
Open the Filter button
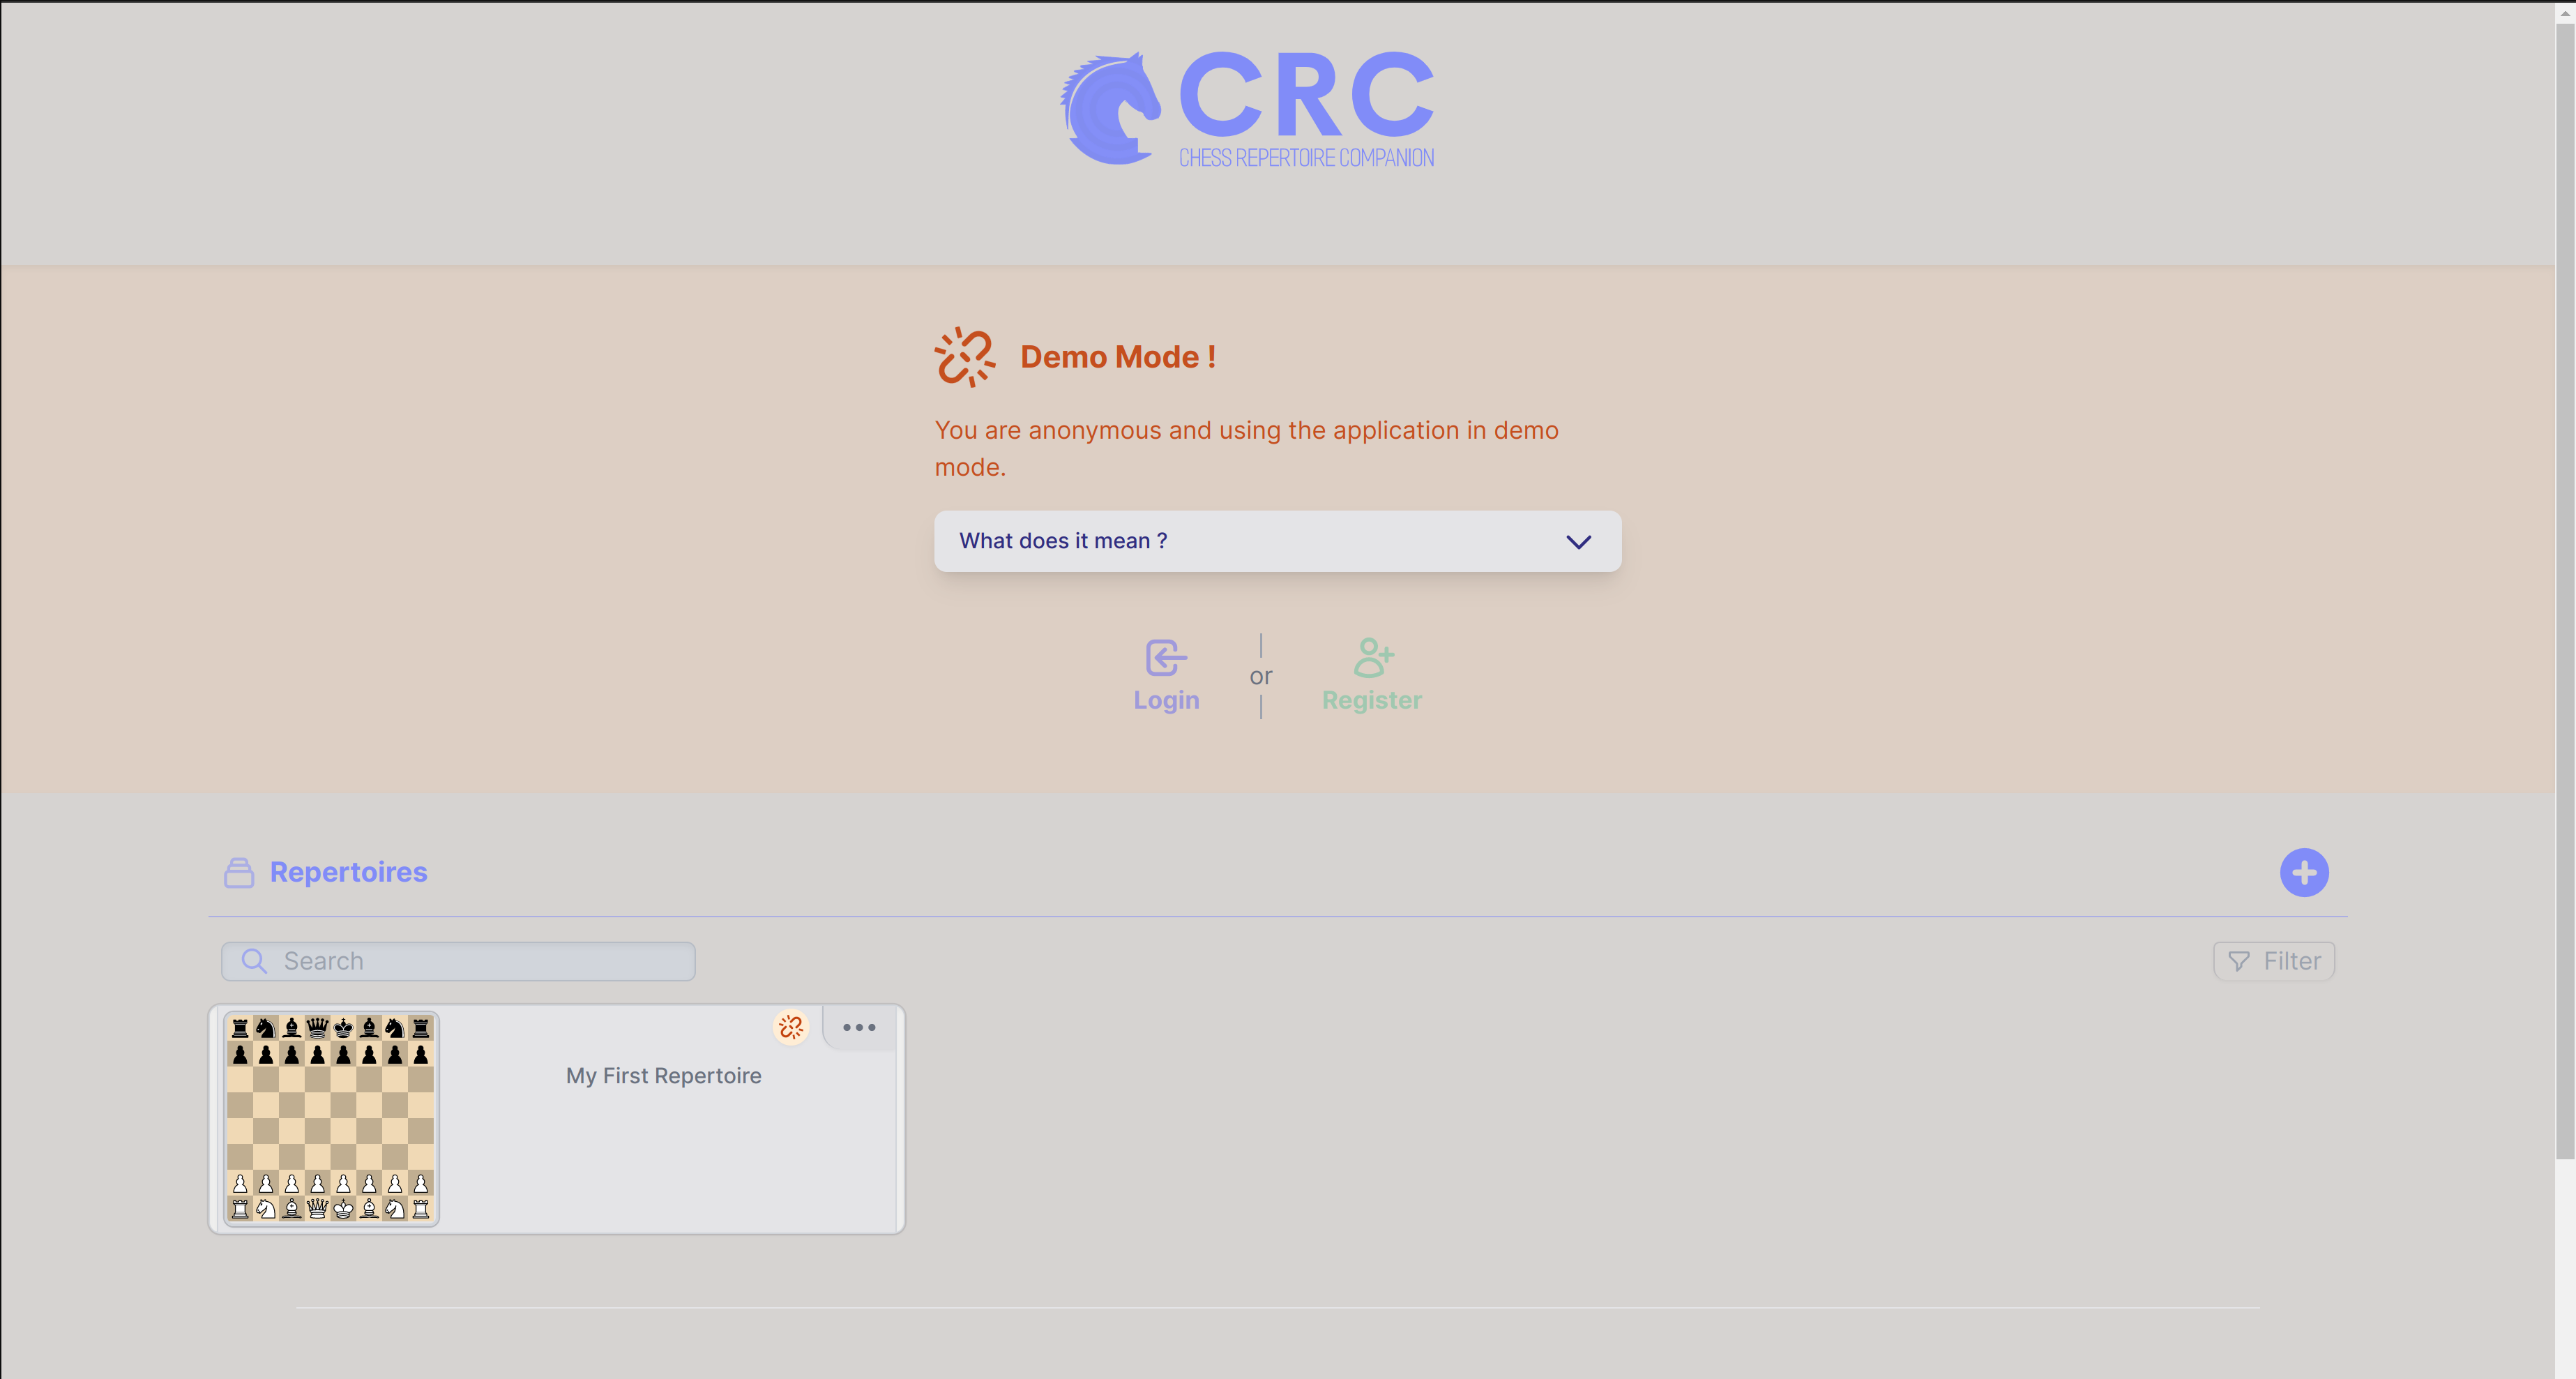click(x=2274, y=961)
